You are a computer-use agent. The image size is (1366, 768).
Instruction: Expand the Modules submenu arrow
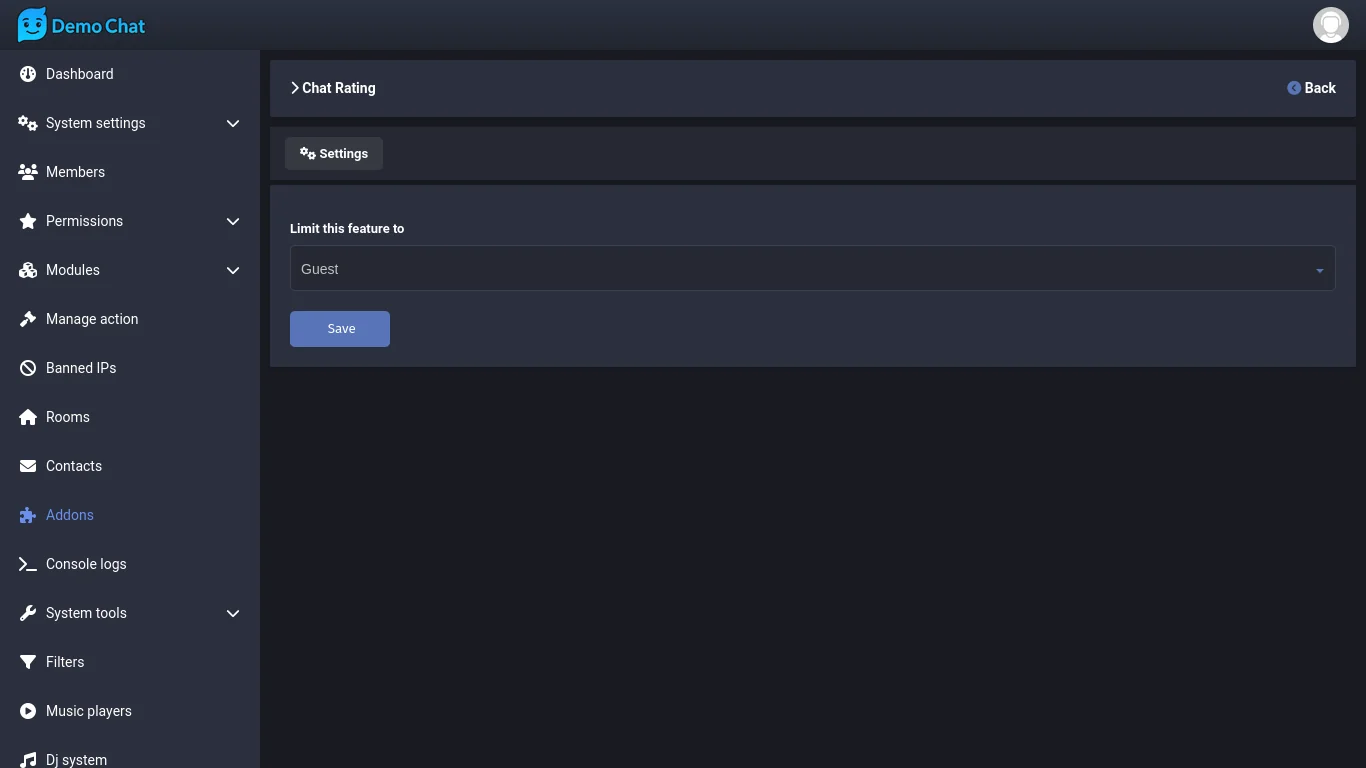coord(233,270)
